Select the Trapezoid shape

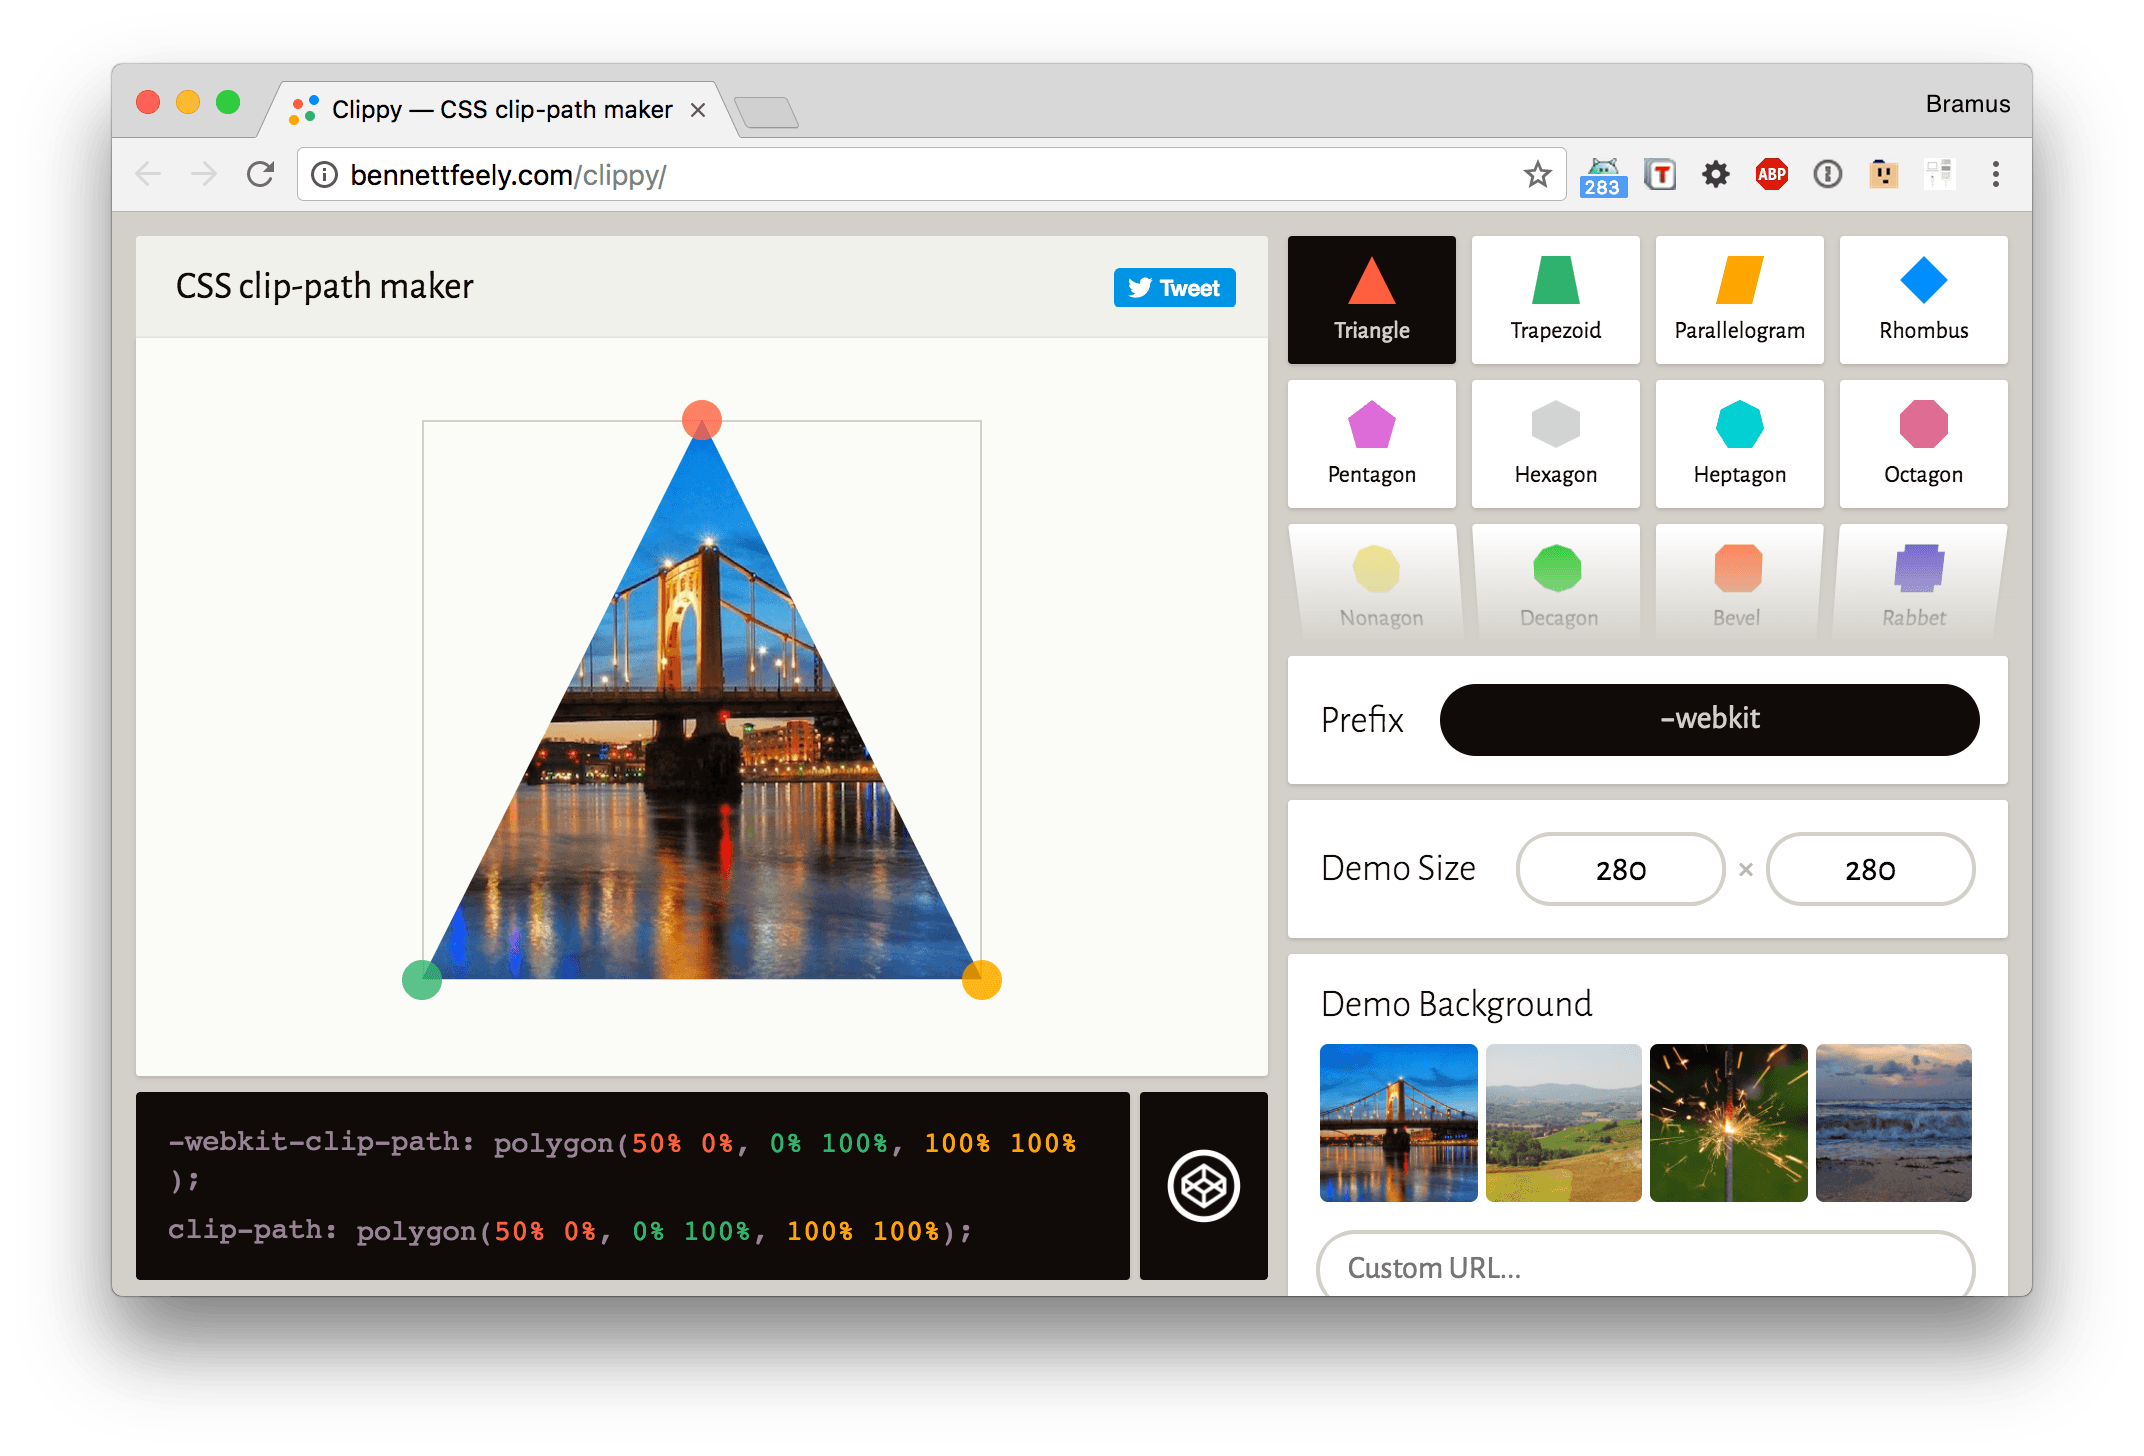click(1555, 300)
